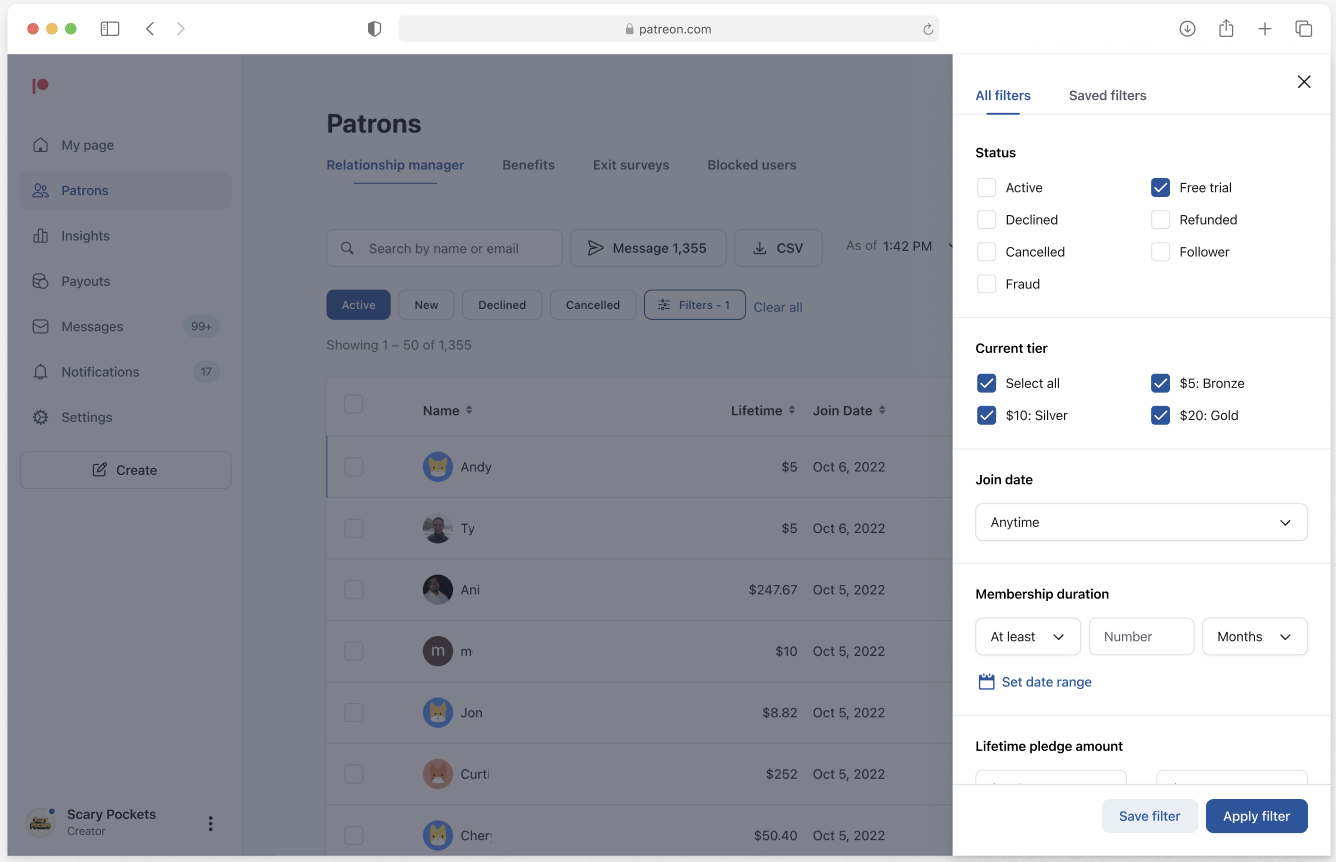Open Notifications bell in sidebar
The width and height of the screenshot is (1336, 862).
coord(40,372)
